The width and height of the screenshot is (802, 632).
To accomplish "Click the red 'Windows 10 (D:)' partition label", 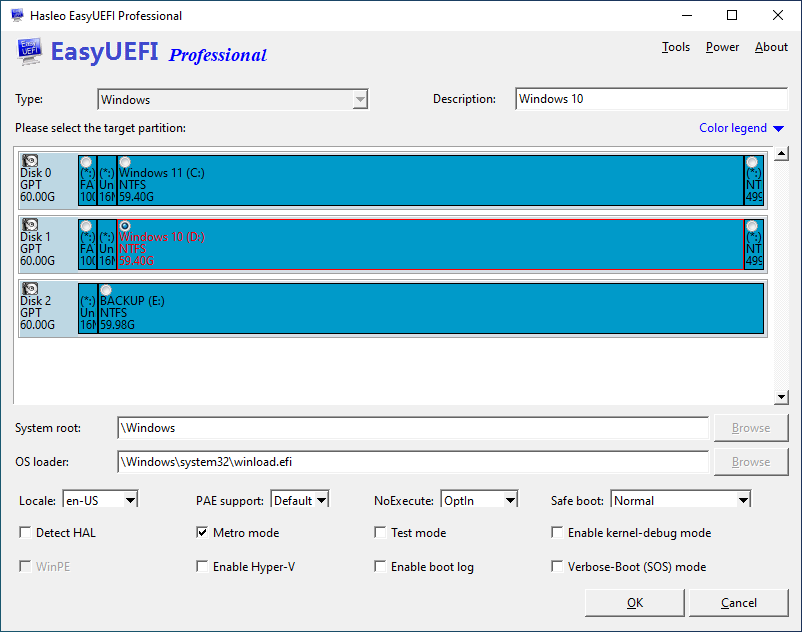I will pos(162,237).
